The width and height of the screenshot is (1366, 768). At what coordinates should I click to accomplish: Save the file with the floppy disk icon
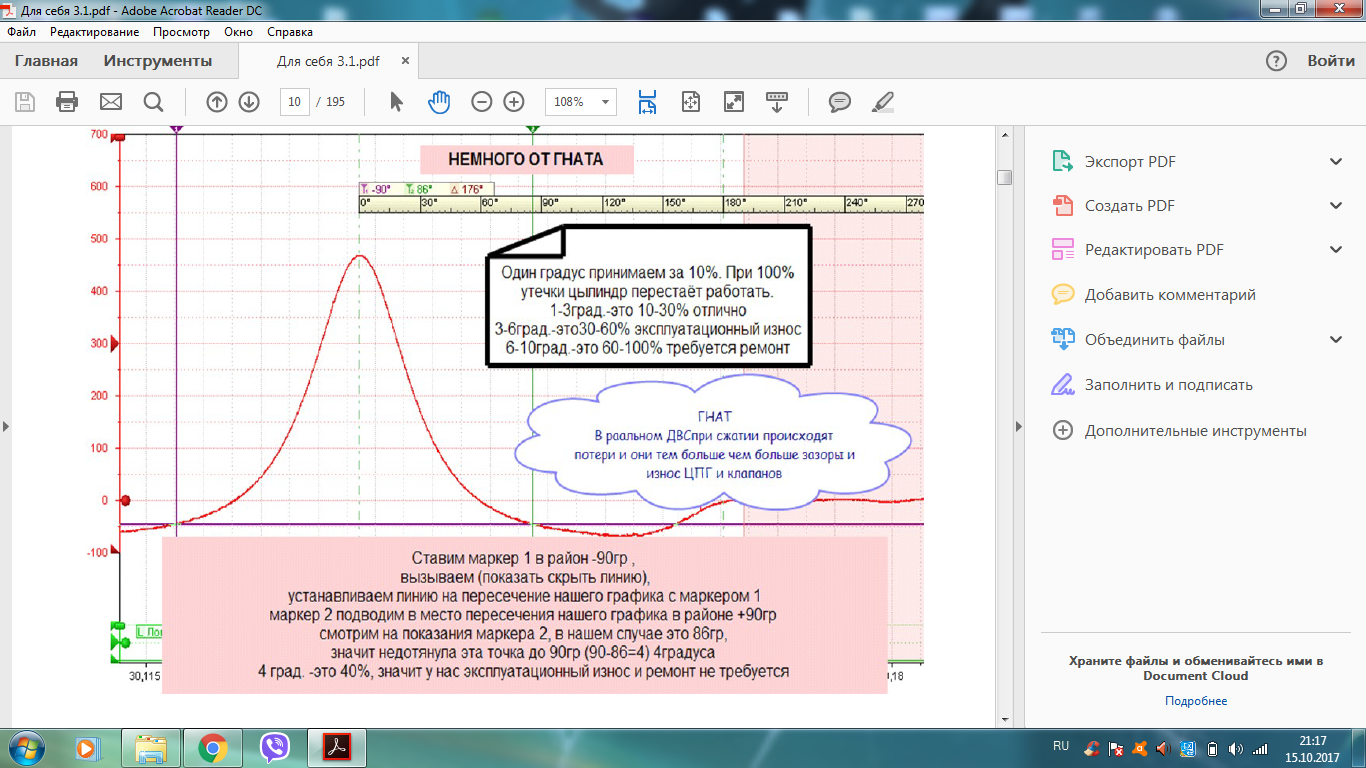25,101
